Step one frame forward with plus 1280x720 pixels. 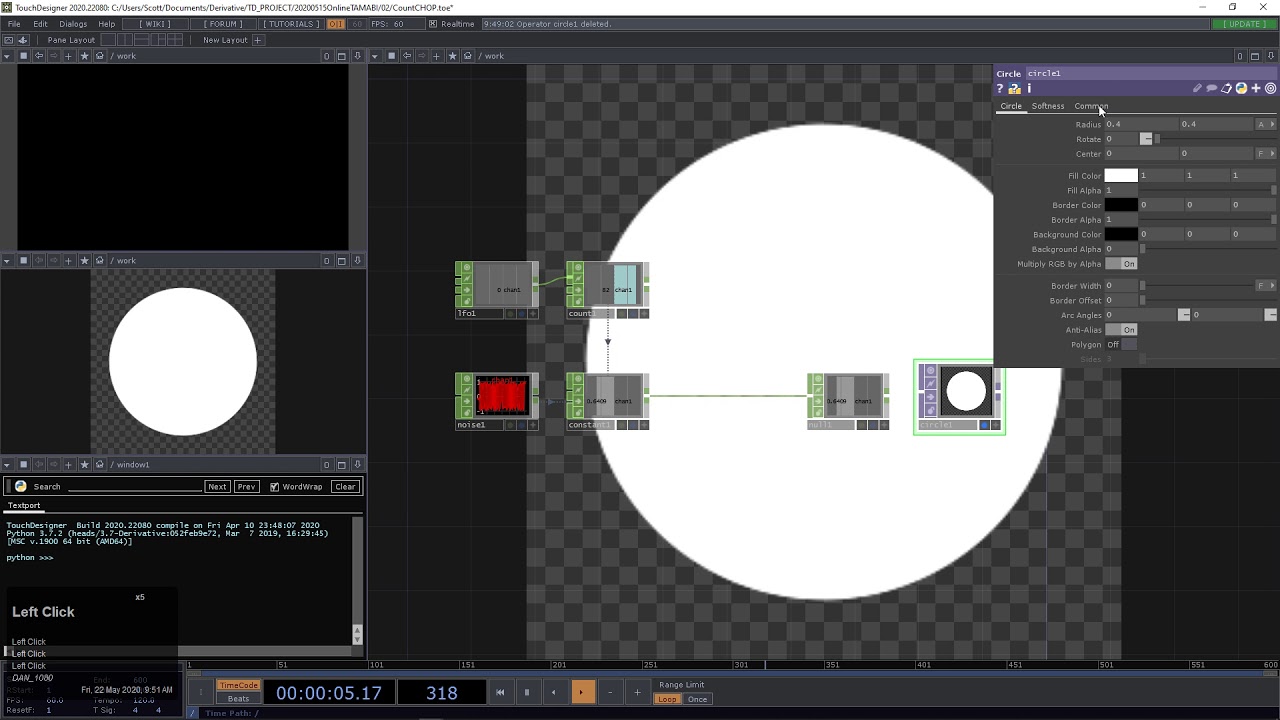pyautogui.click(x=637, y=692)
